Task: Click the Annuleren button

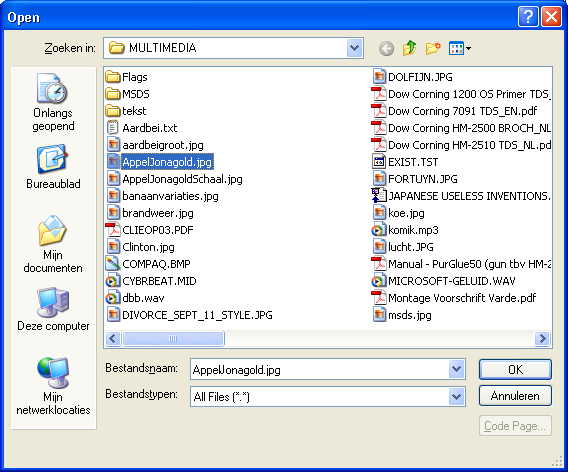Action: pos(515,396)
